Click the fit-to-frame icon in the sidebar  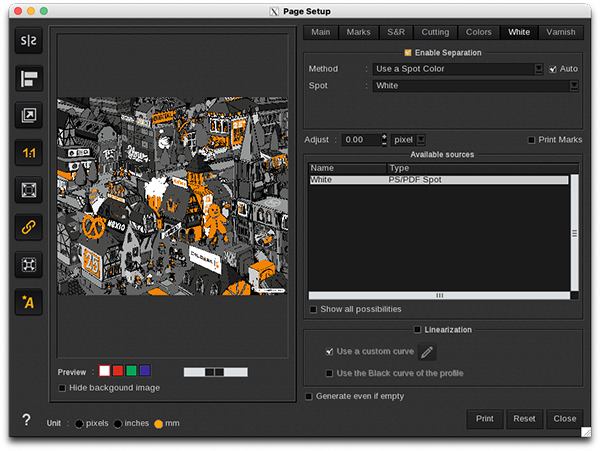click(x=28, y=190)
